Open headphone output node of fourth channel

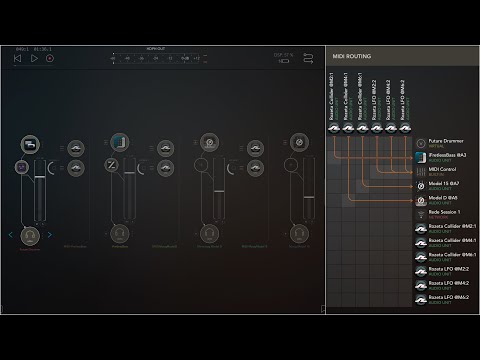[x=299, y=234]
